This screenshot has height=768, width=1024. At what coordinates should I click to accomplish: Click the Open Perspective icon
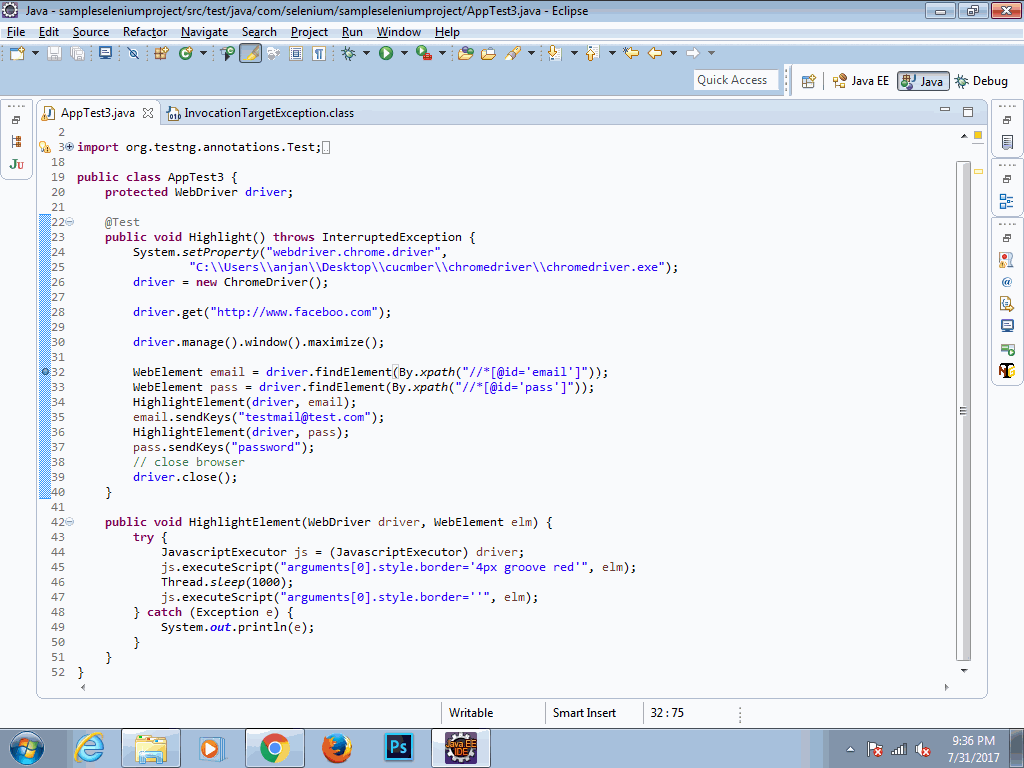[808, 81]
